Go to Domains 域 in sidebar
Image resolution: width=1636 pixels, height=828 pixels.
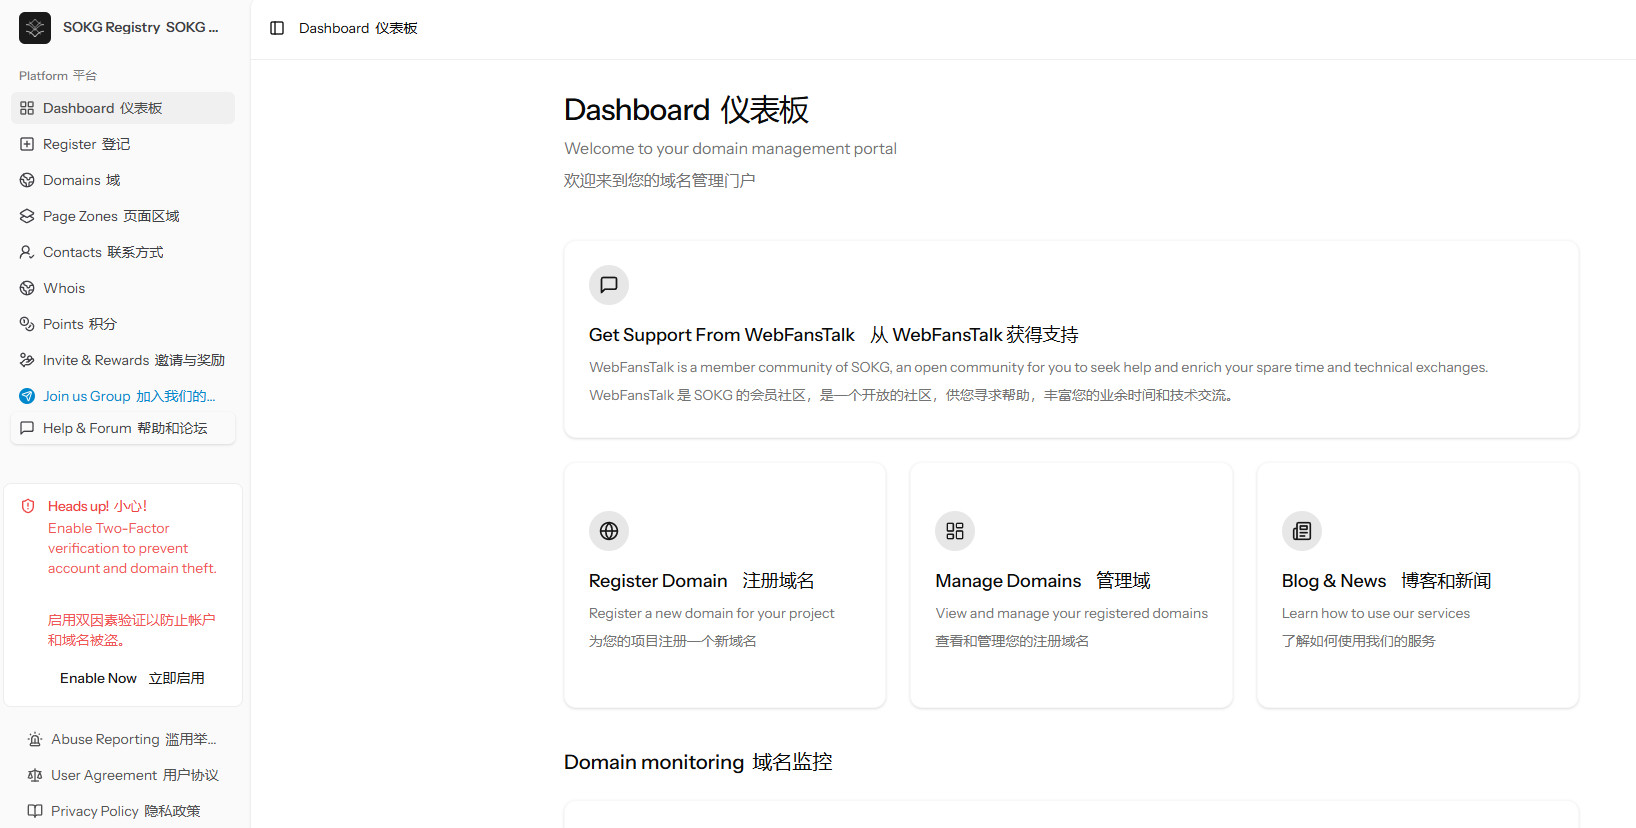point(123,180)
